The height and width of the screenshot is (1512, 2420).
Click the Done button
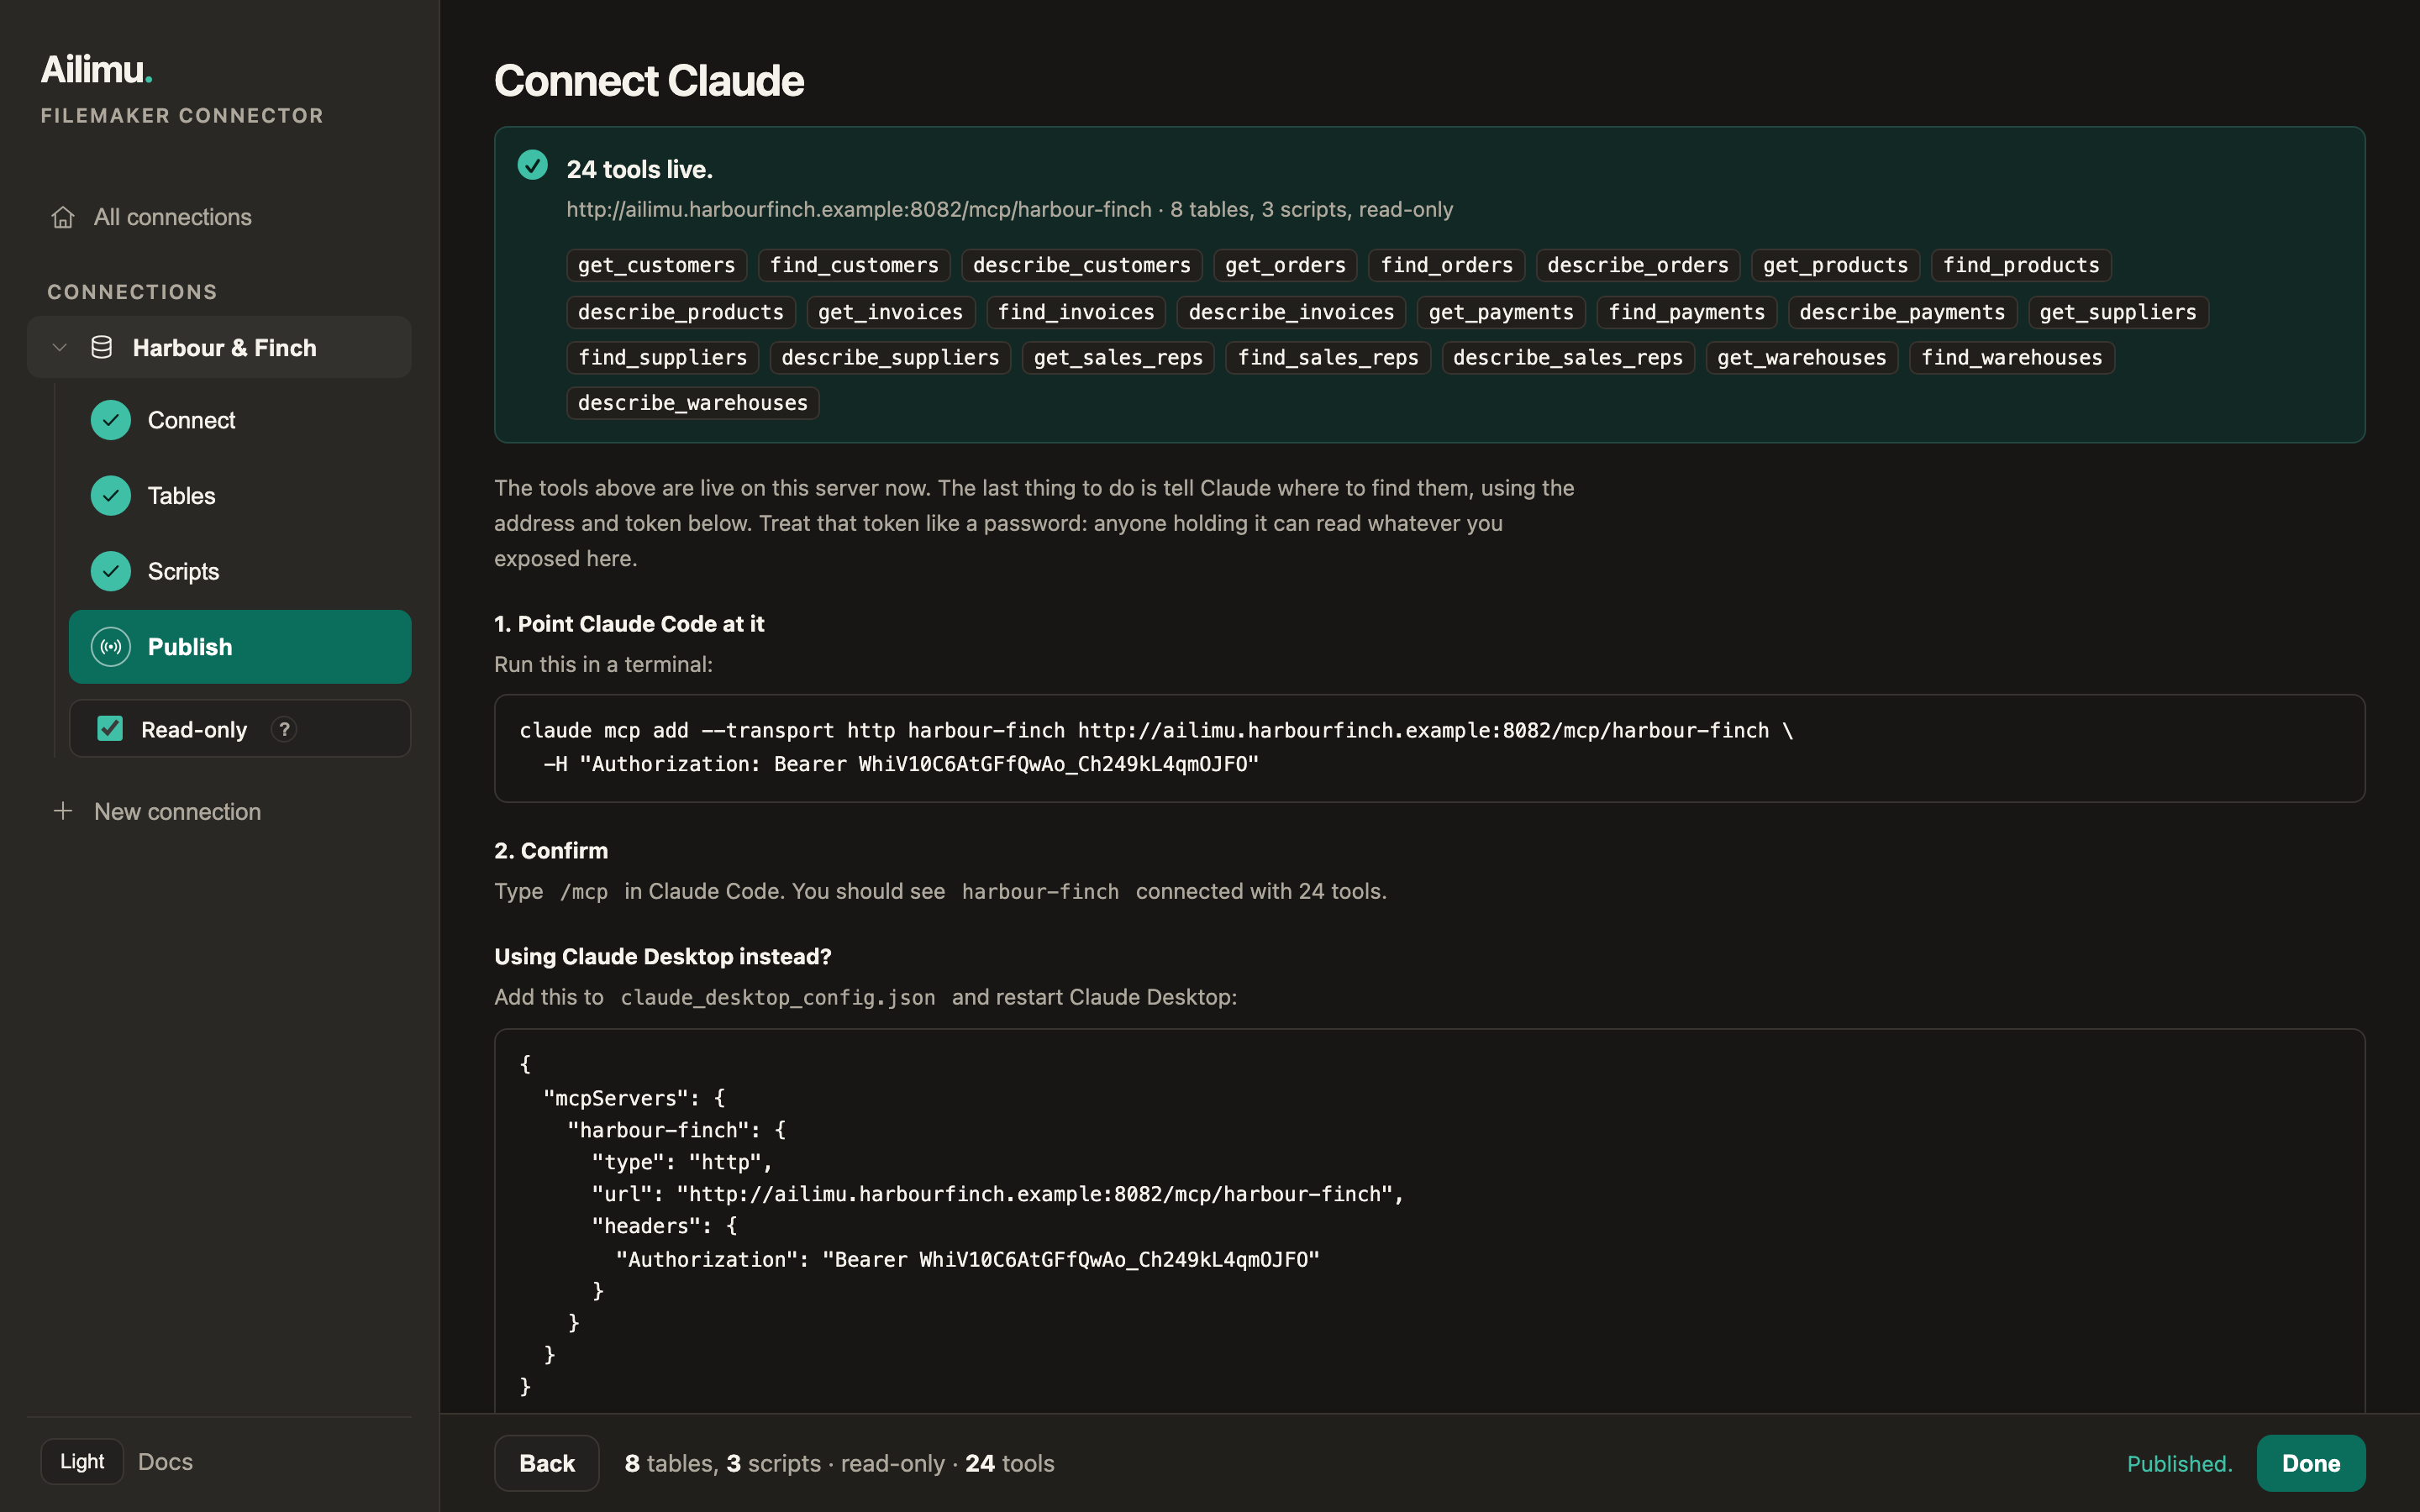click(x=2310, y=1463)
